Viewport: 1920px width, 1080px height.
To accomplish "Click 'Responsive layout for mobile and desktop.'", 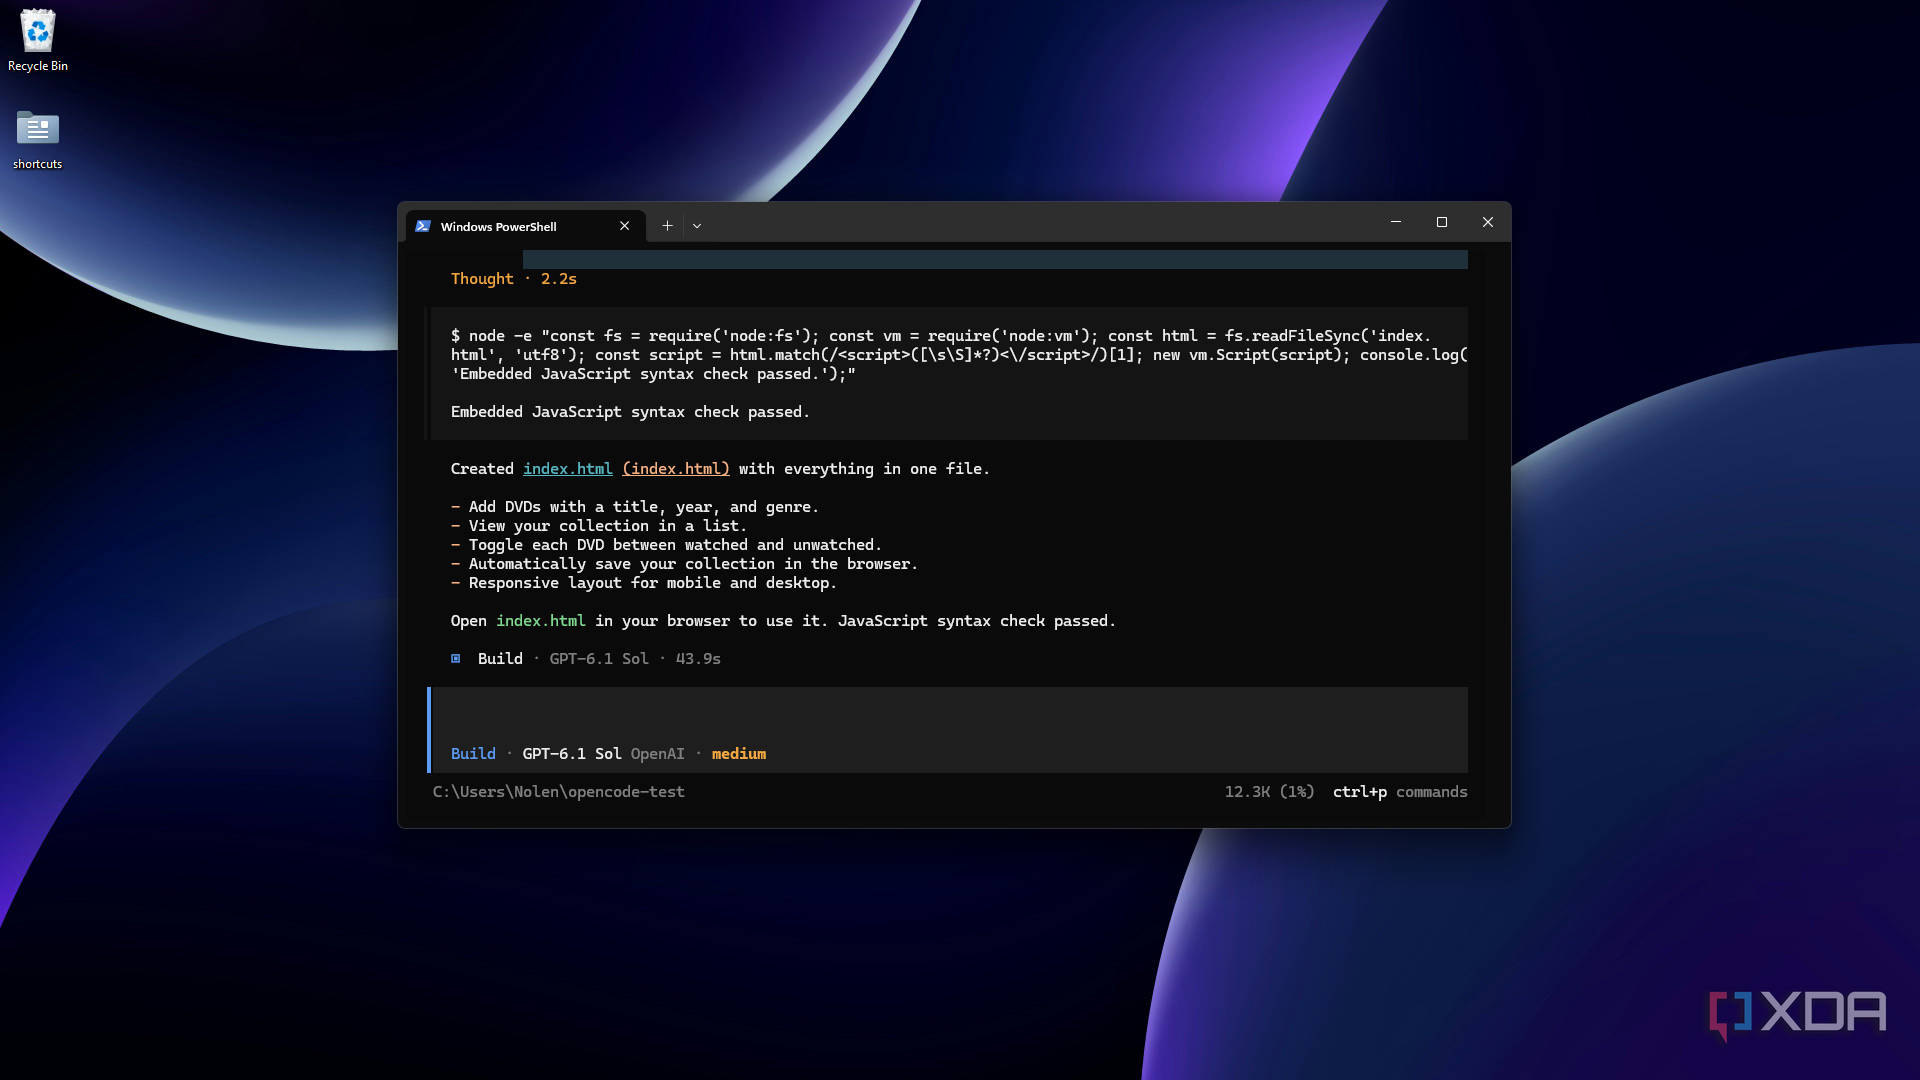I will (x=653, y=583).
